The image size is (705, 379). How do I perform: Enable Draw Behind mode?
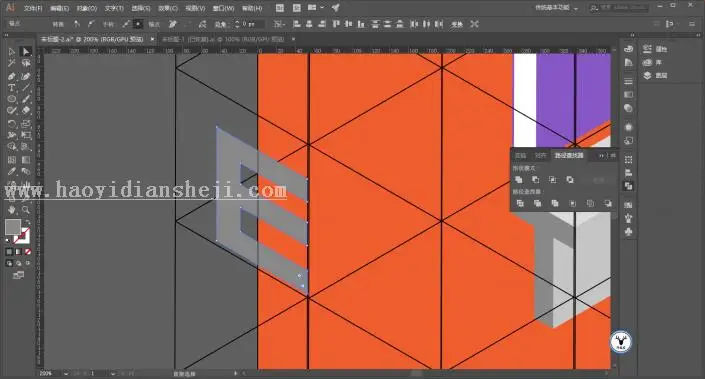[18, 263]
